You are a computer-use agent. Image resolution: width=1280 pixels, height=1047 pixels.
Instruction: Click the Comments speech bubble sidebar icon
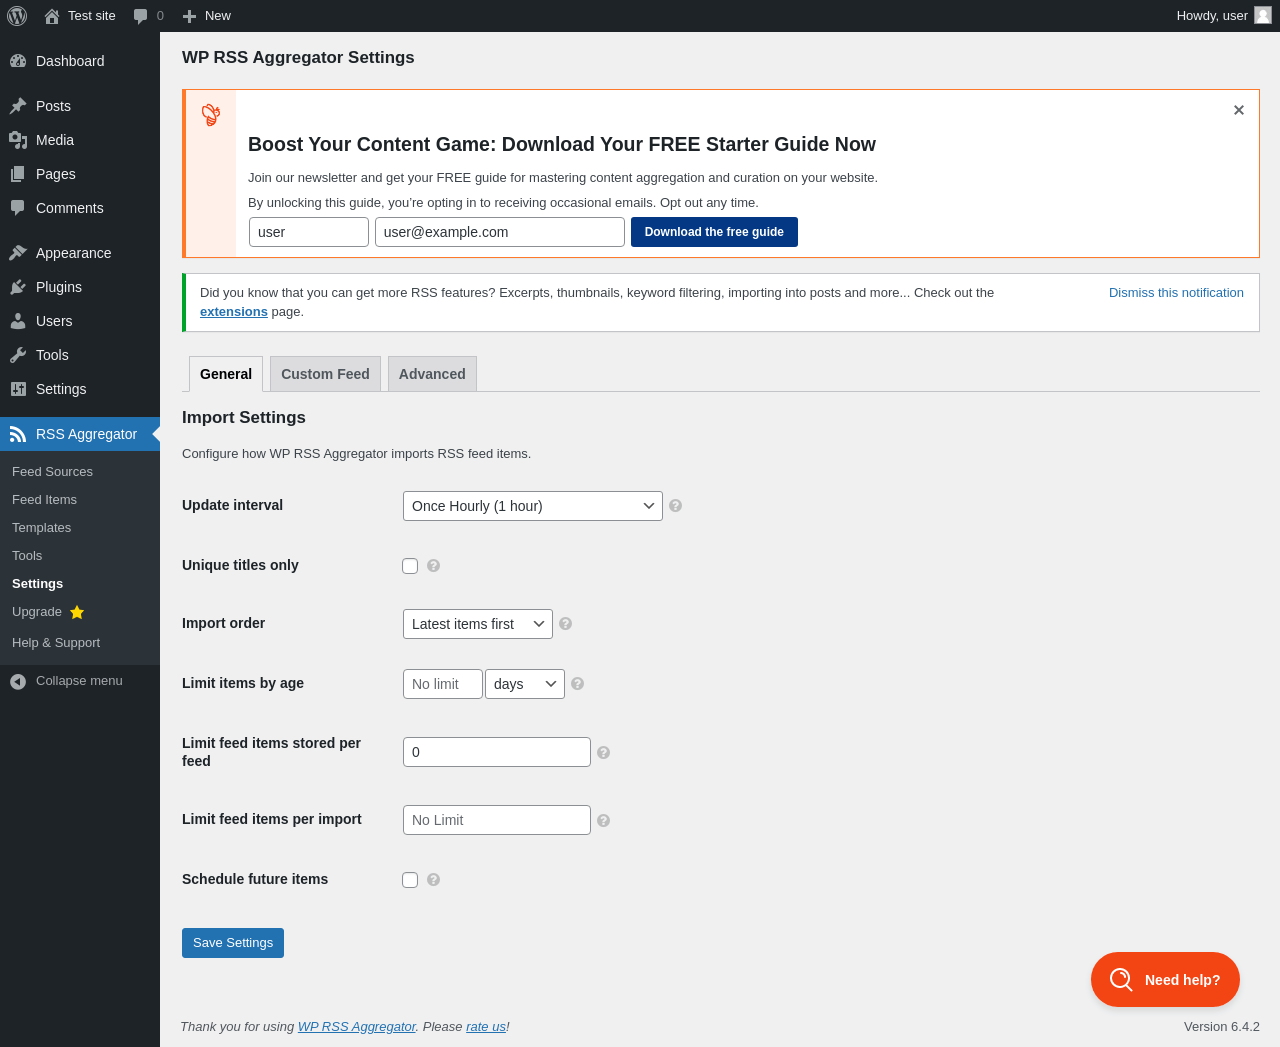(18, 208)
